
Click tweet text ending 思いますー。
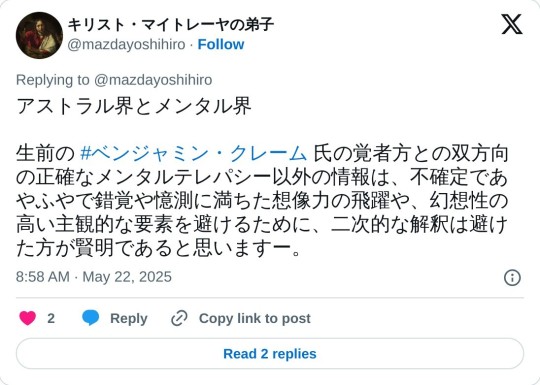[159, 248]
